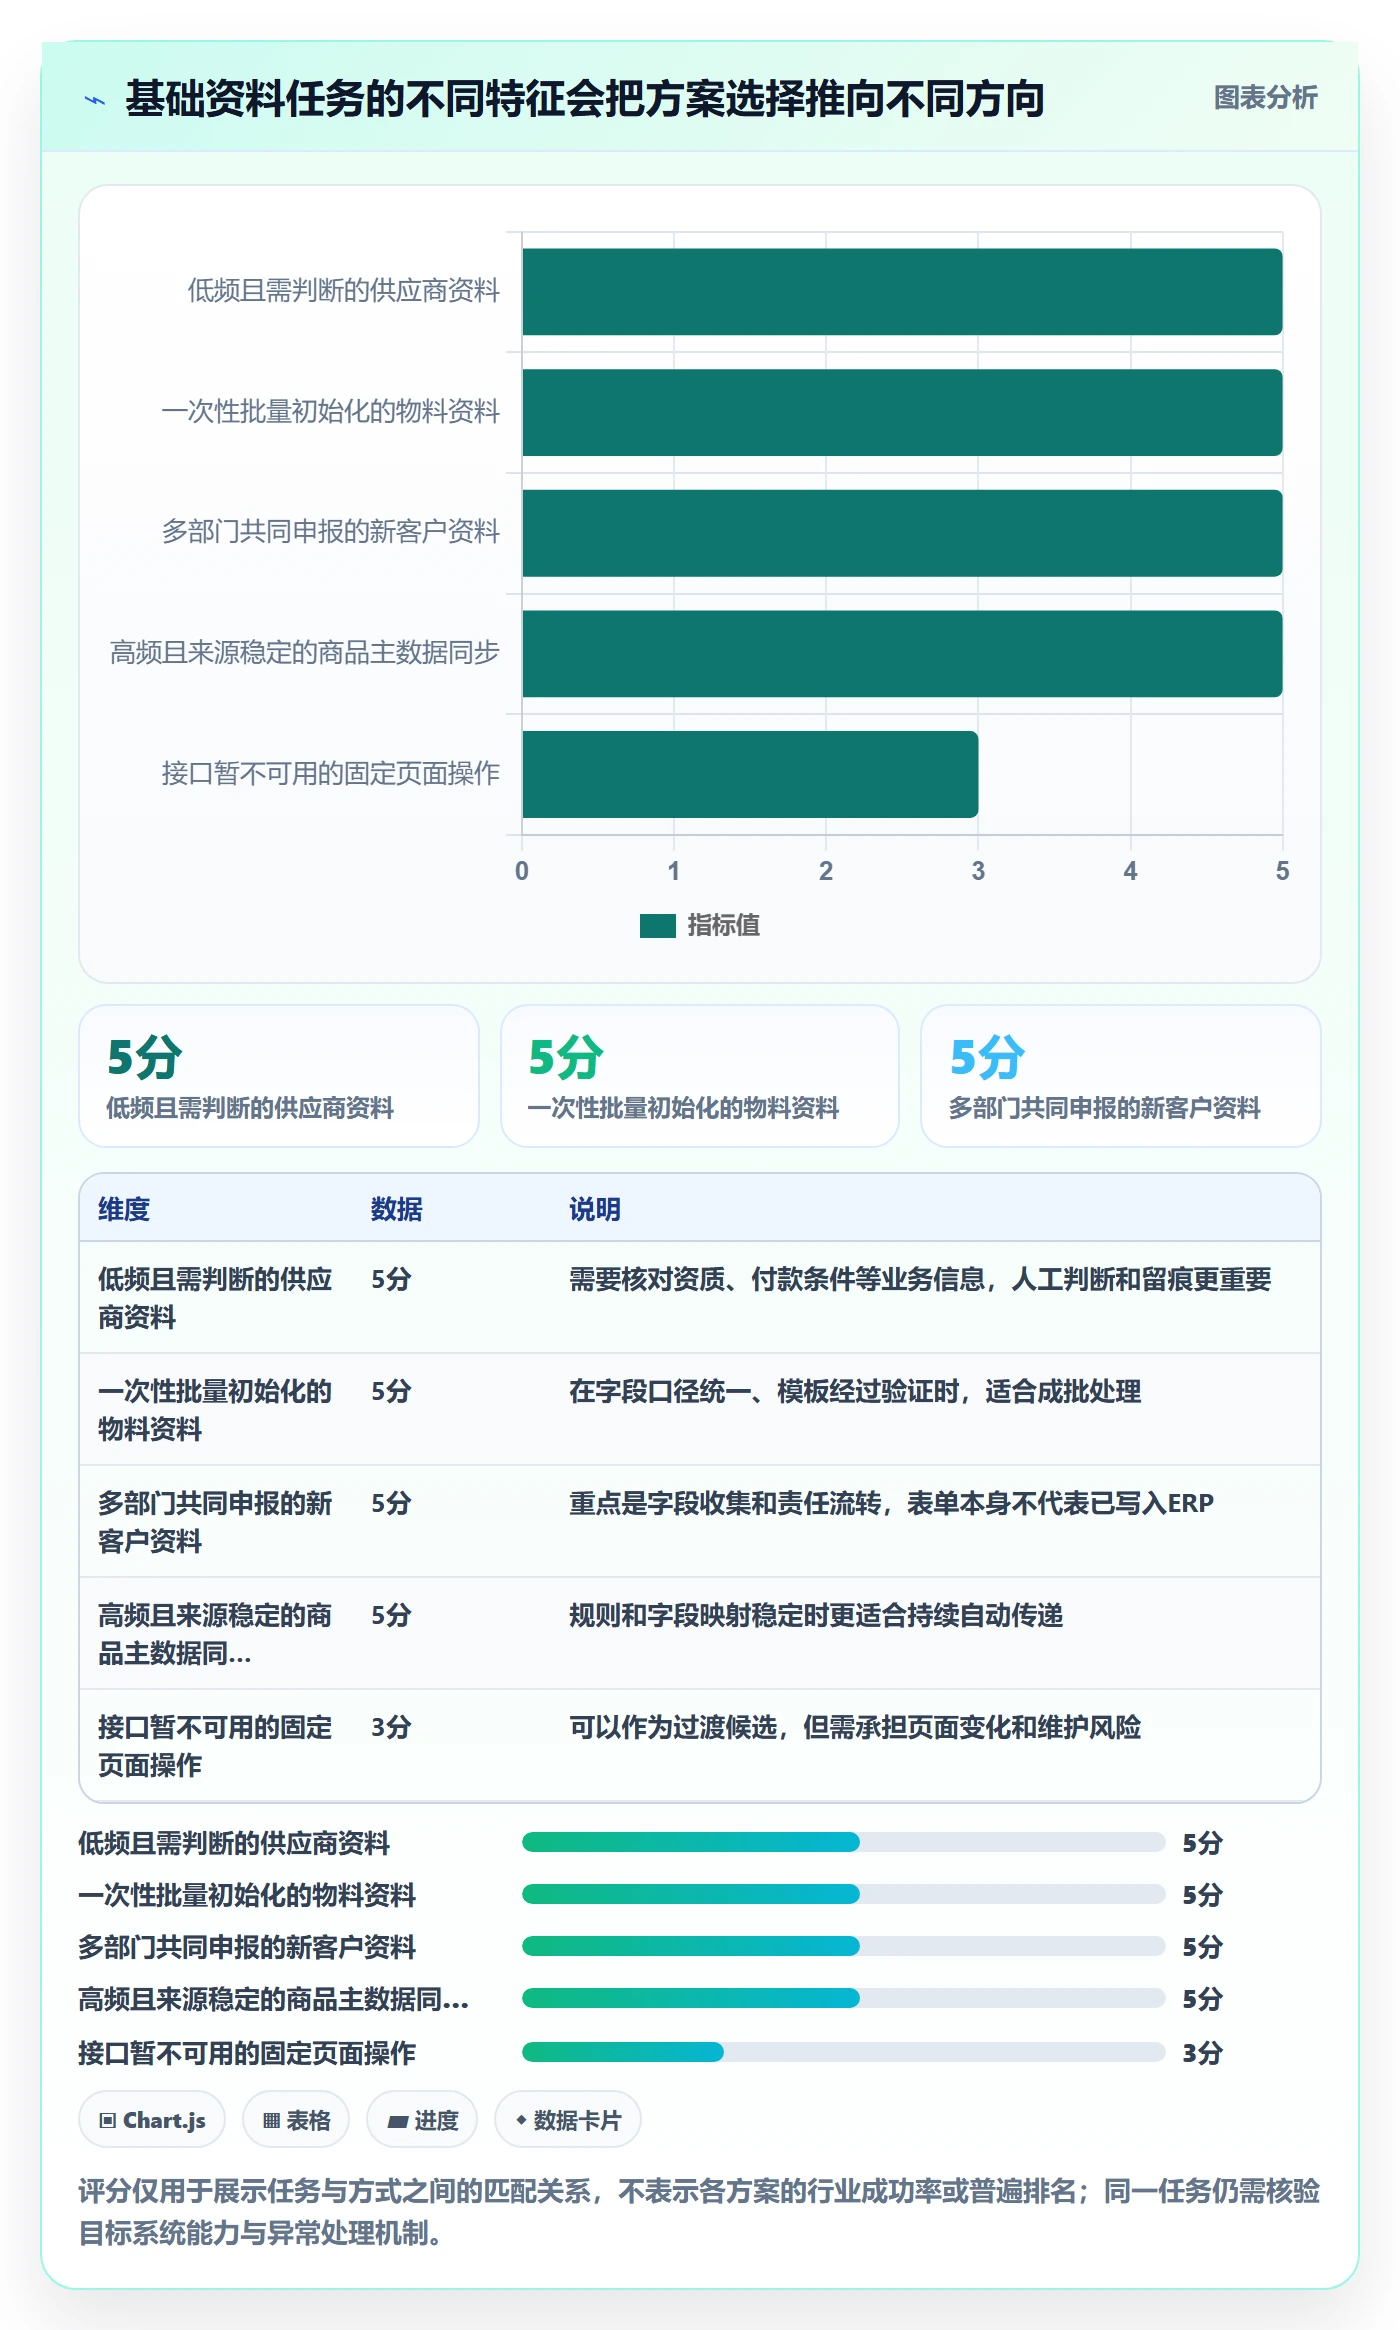Click the 表格 tag chip
This screenshot has width=1400, height=2330.
point(296,2120)
